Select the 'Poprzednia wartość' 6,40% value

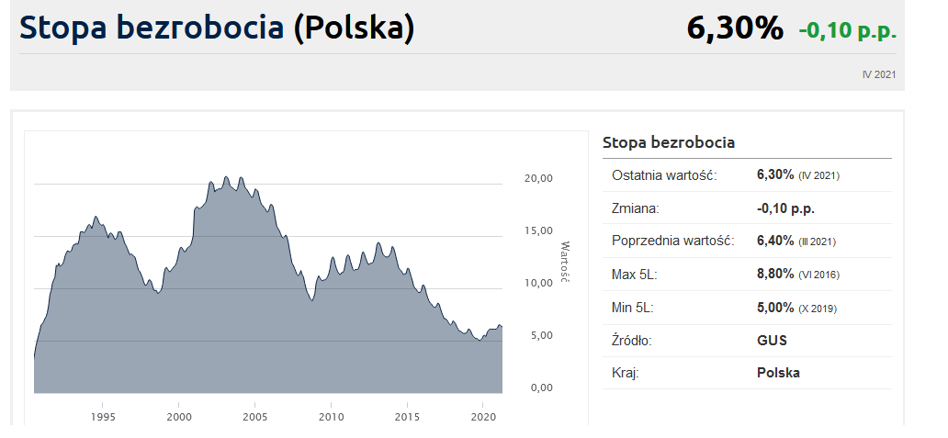776,241
